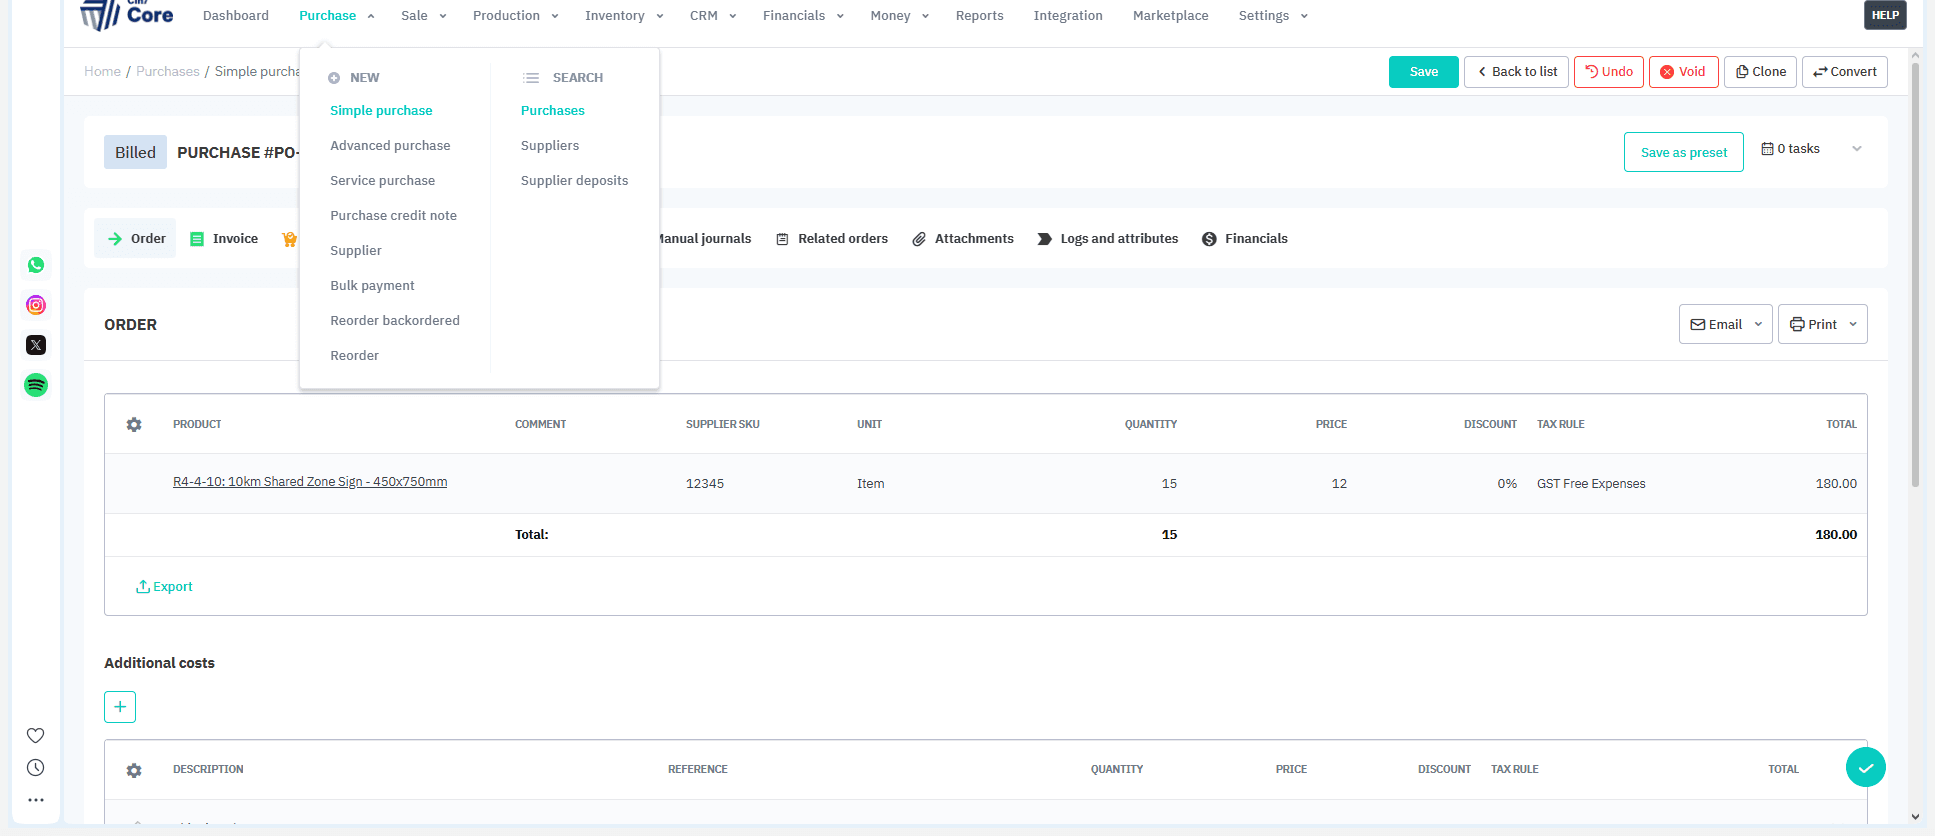Clone this purchase
The height and width of the screenshot is (836, 1935).
(x=1761, y=72)
